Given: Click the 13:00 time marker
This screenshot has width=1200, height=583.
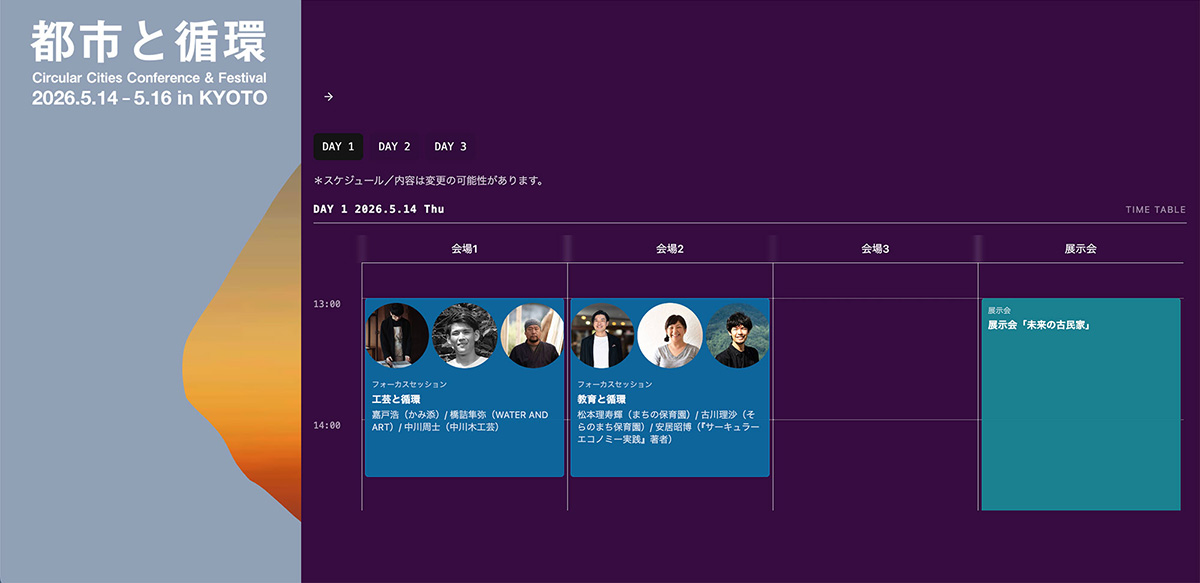Looking at the screenshot, I should pyautogui.click(x=327, y=304).
